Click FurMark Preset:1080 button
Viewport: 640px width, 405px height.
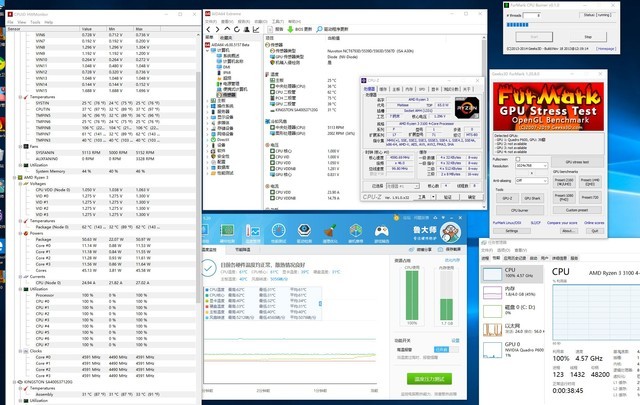coord(564,197)
